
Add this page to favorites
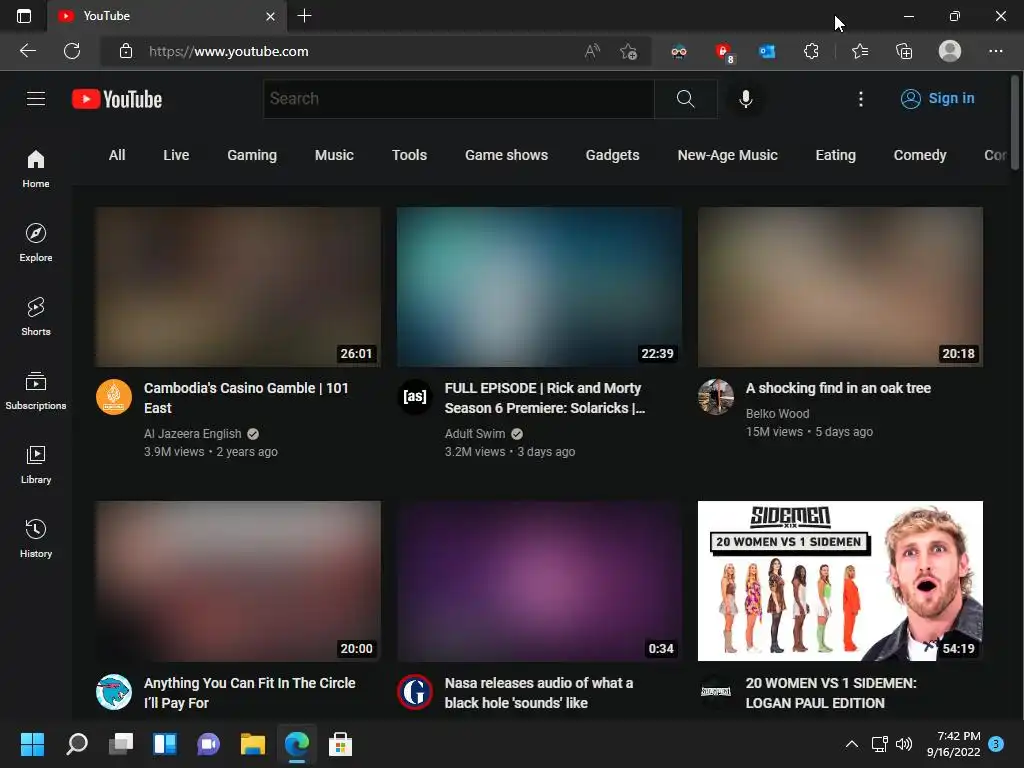pos(629,51)
